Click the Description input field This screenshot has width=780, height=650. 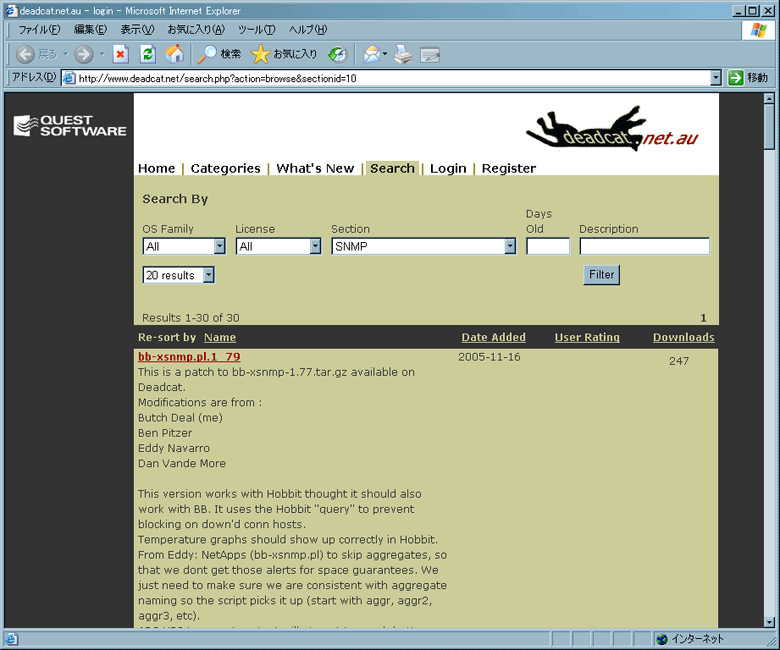click(x=644, y=246)
